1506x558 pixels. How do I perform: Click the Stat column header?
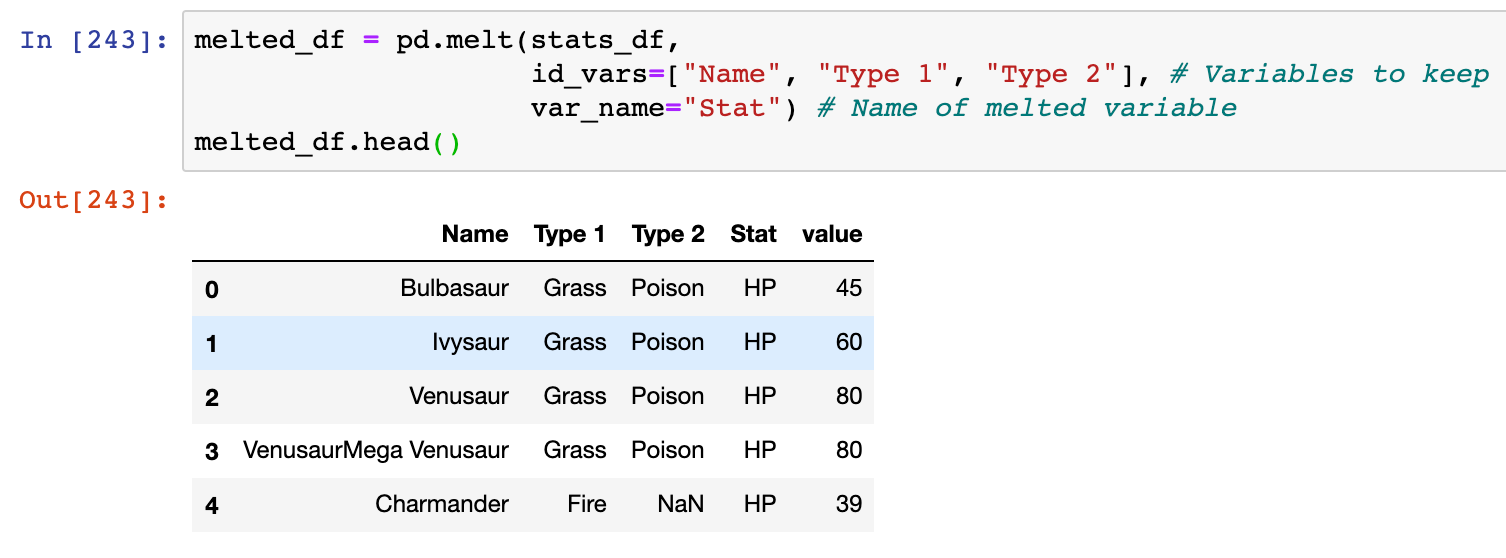click(753, 234)
